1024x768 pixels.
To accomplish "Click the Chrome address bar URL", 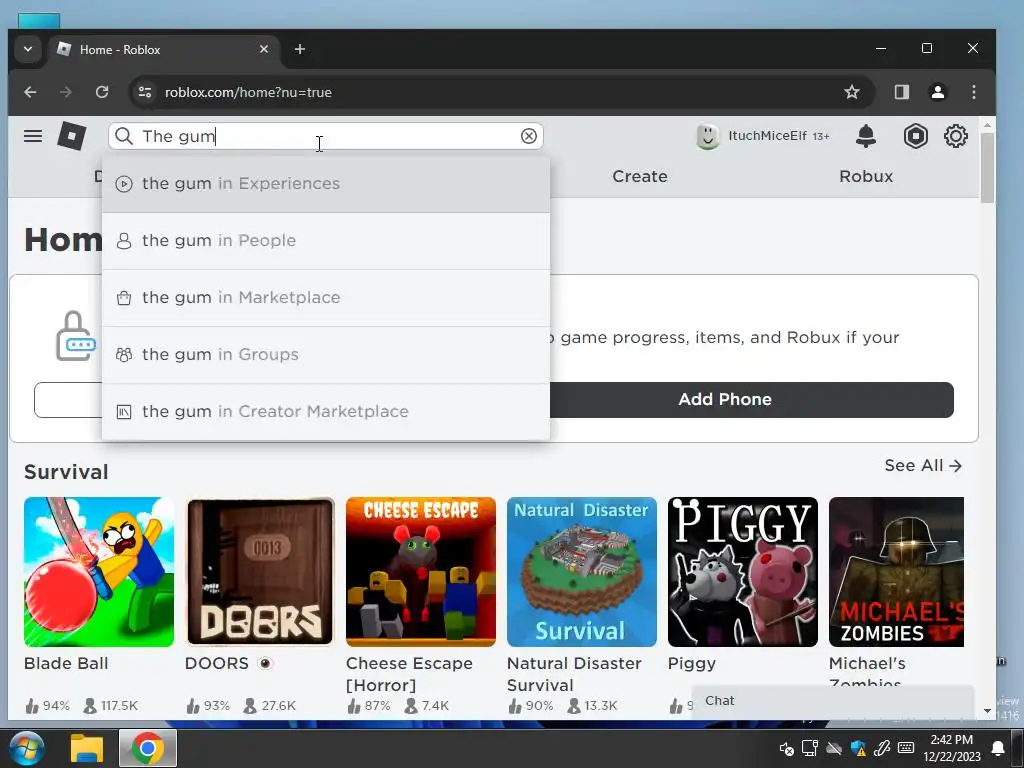I will (248, 92).
